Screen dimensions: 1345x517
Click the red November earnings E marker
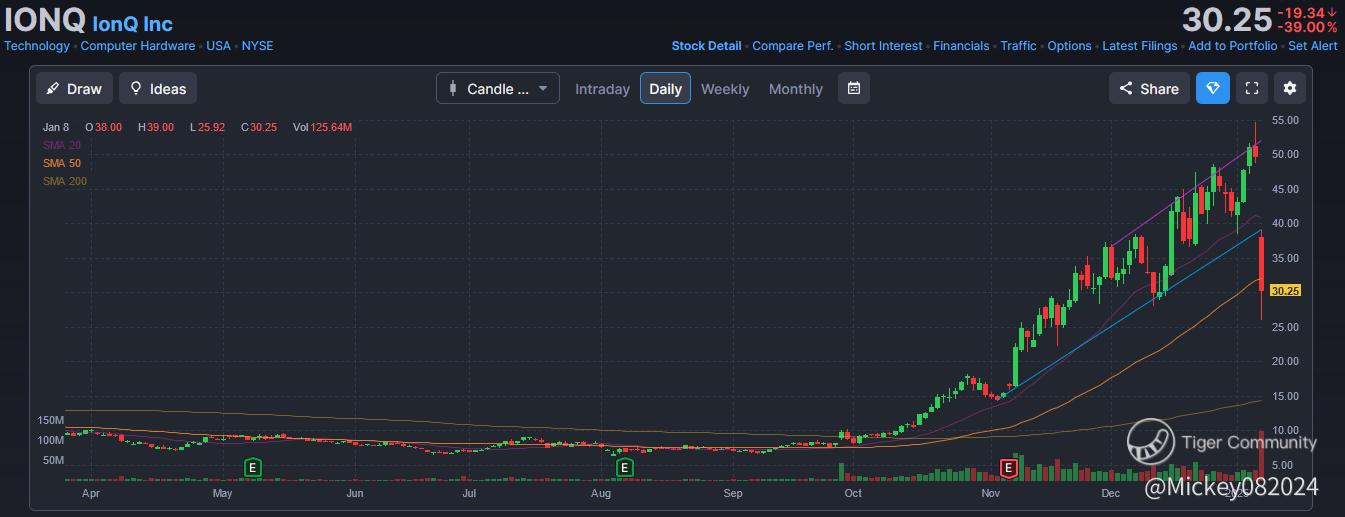[1008, 467]
